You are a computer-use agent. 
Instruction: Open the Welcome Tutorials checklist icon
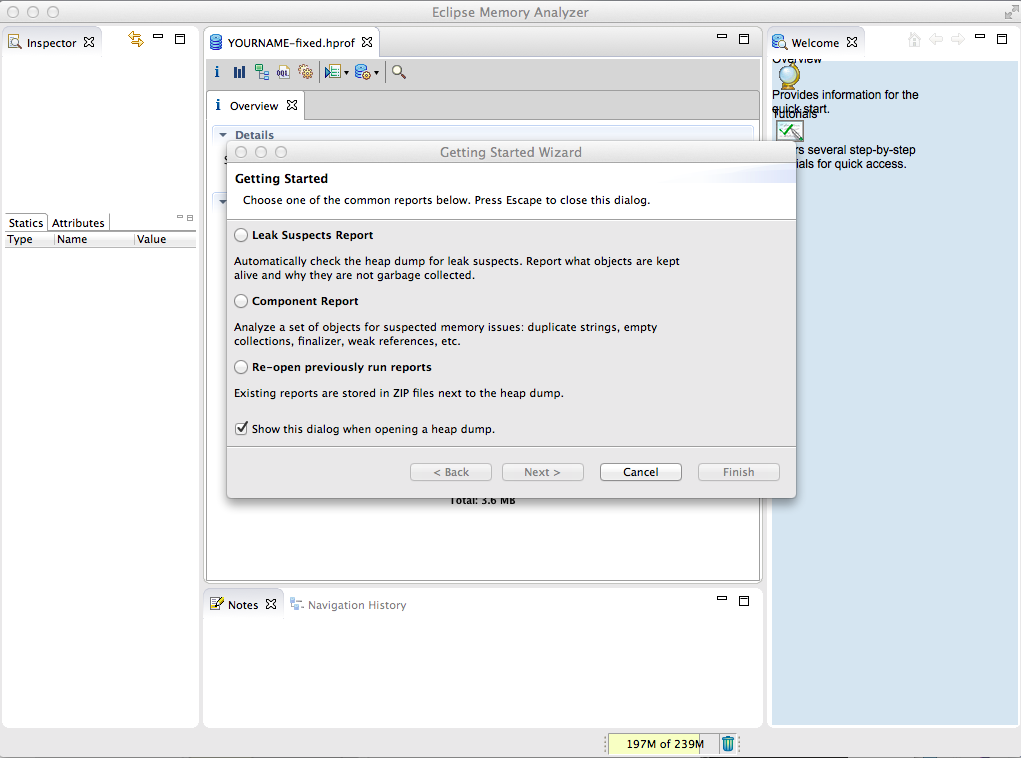790,131
